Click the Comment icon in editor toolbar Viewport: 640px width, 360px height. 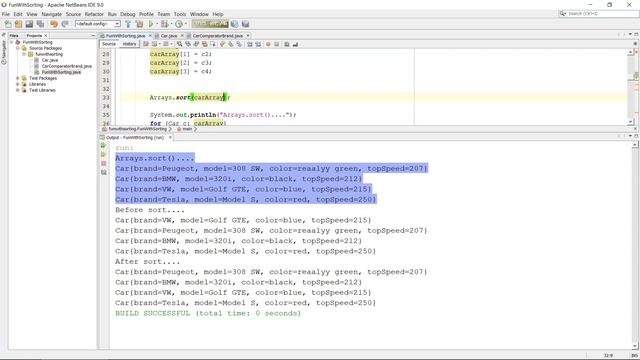[287, 44]
